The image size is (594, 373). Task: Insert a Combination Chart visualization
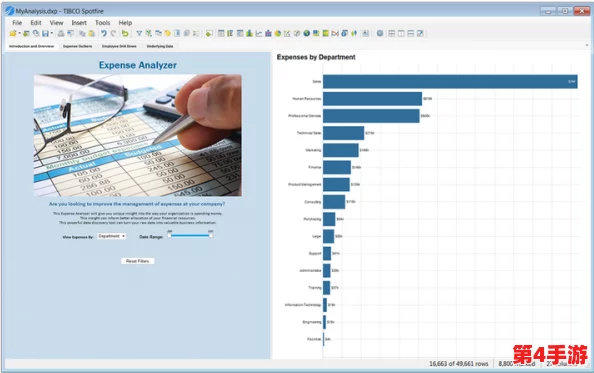point(268,33)
